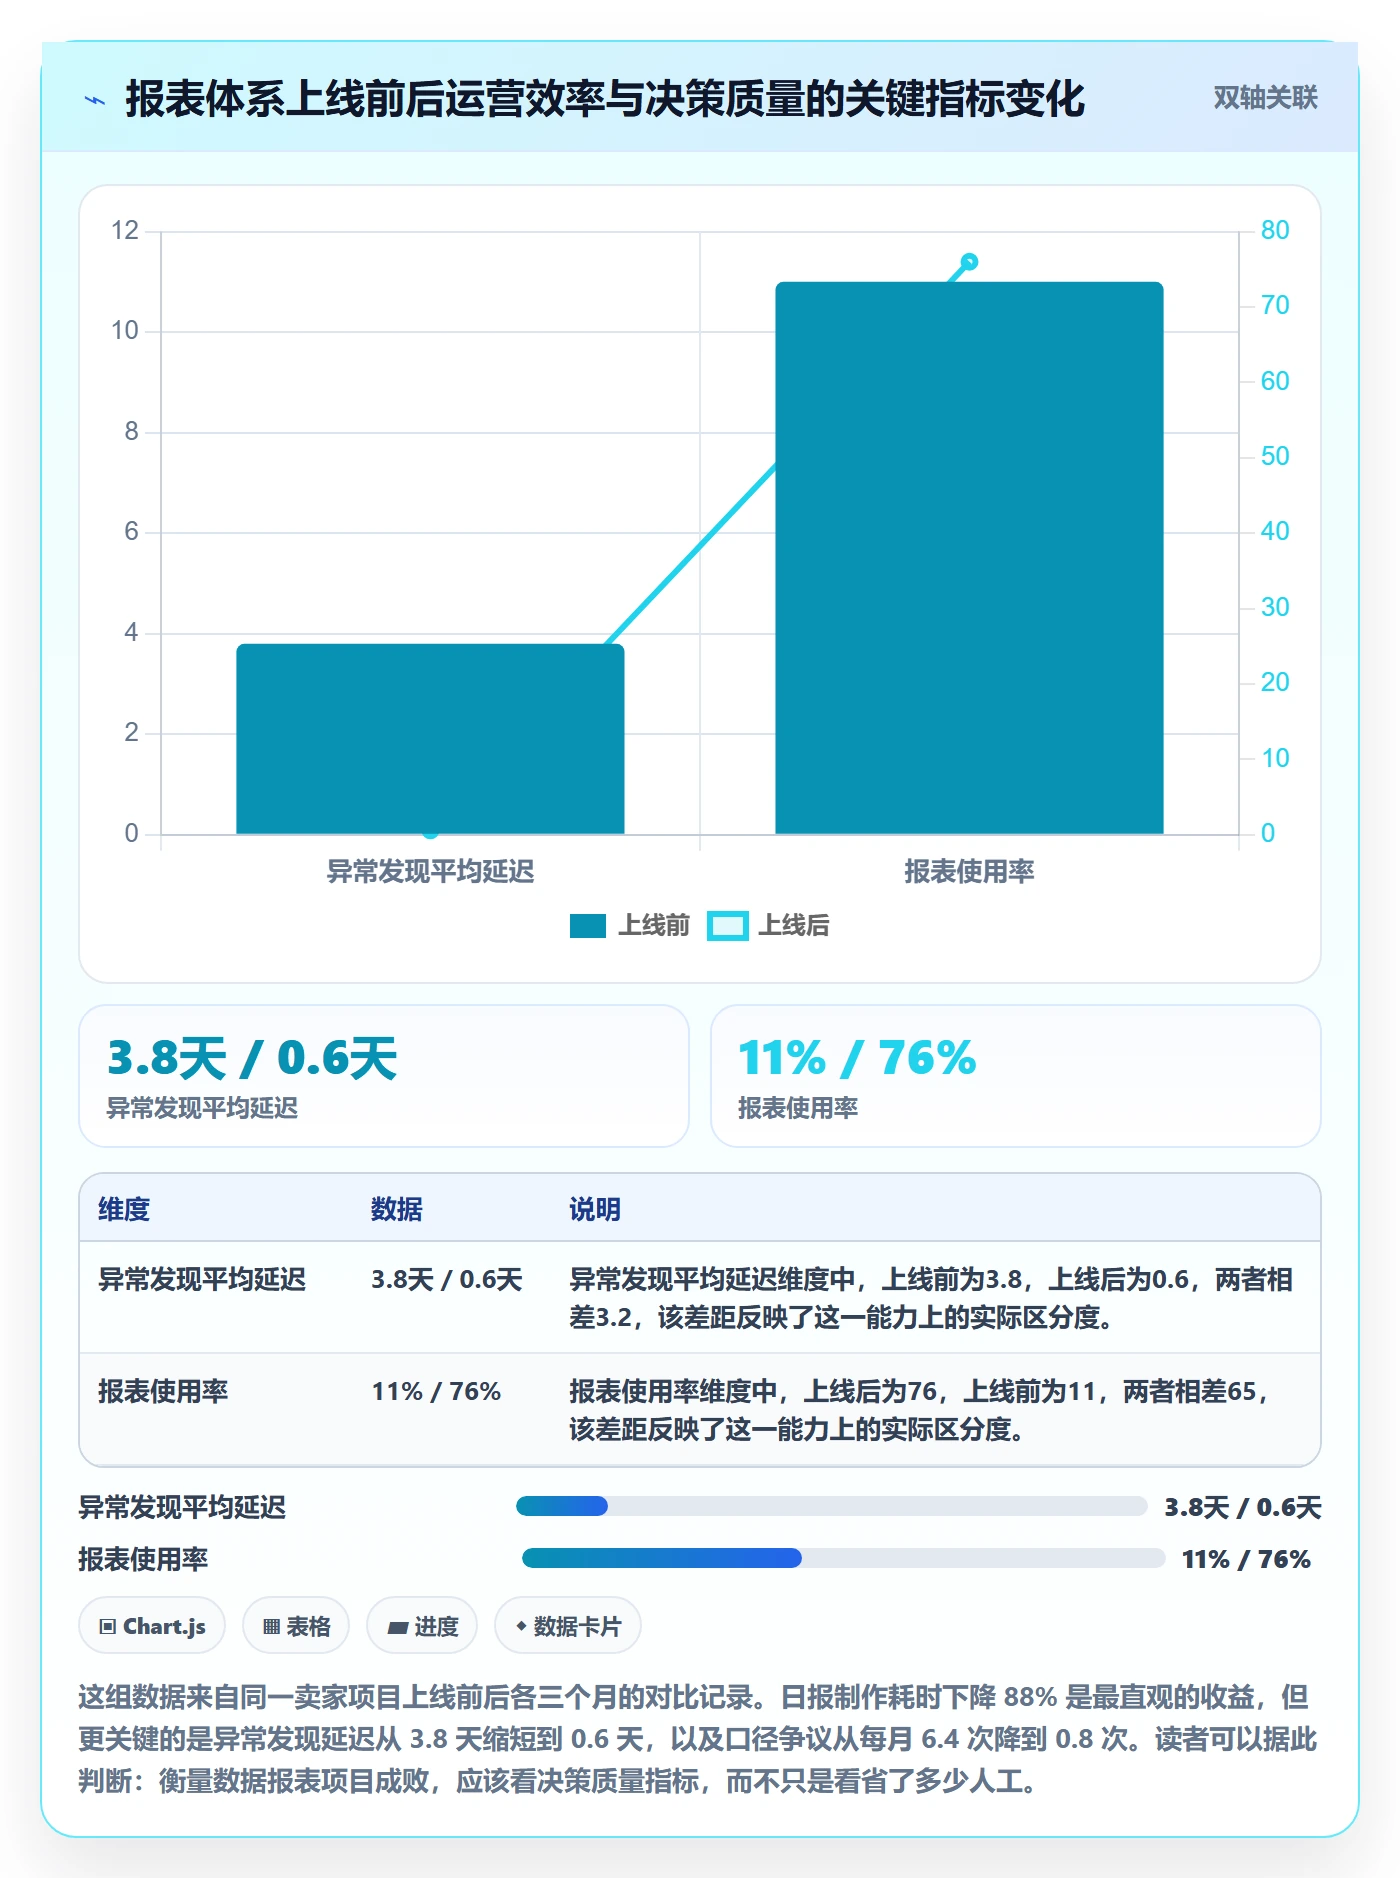Click the 11% / 76% table data cell

tap(436, 1391)
